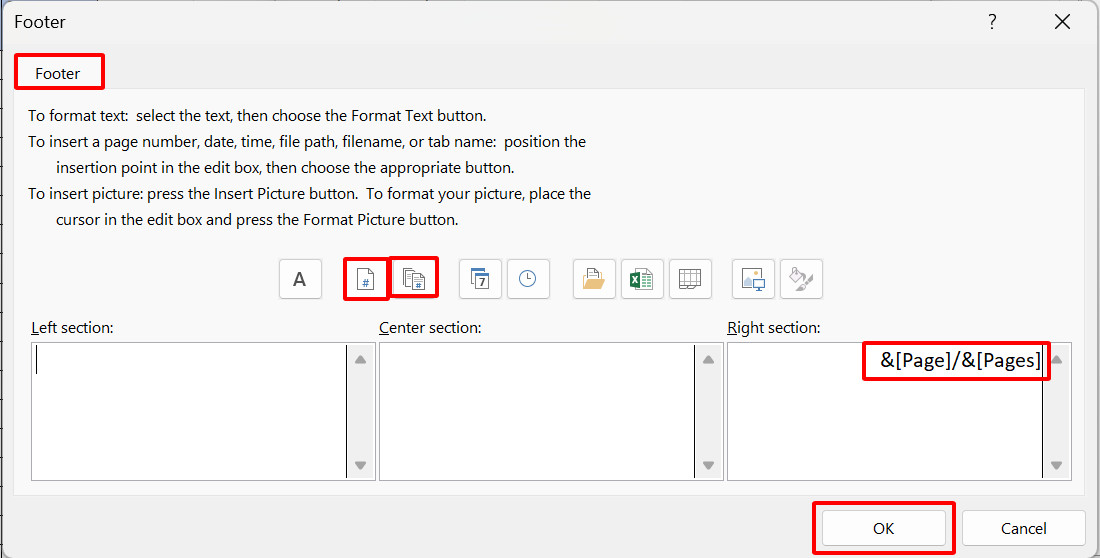Cancel the Footer dialog

1023,528
